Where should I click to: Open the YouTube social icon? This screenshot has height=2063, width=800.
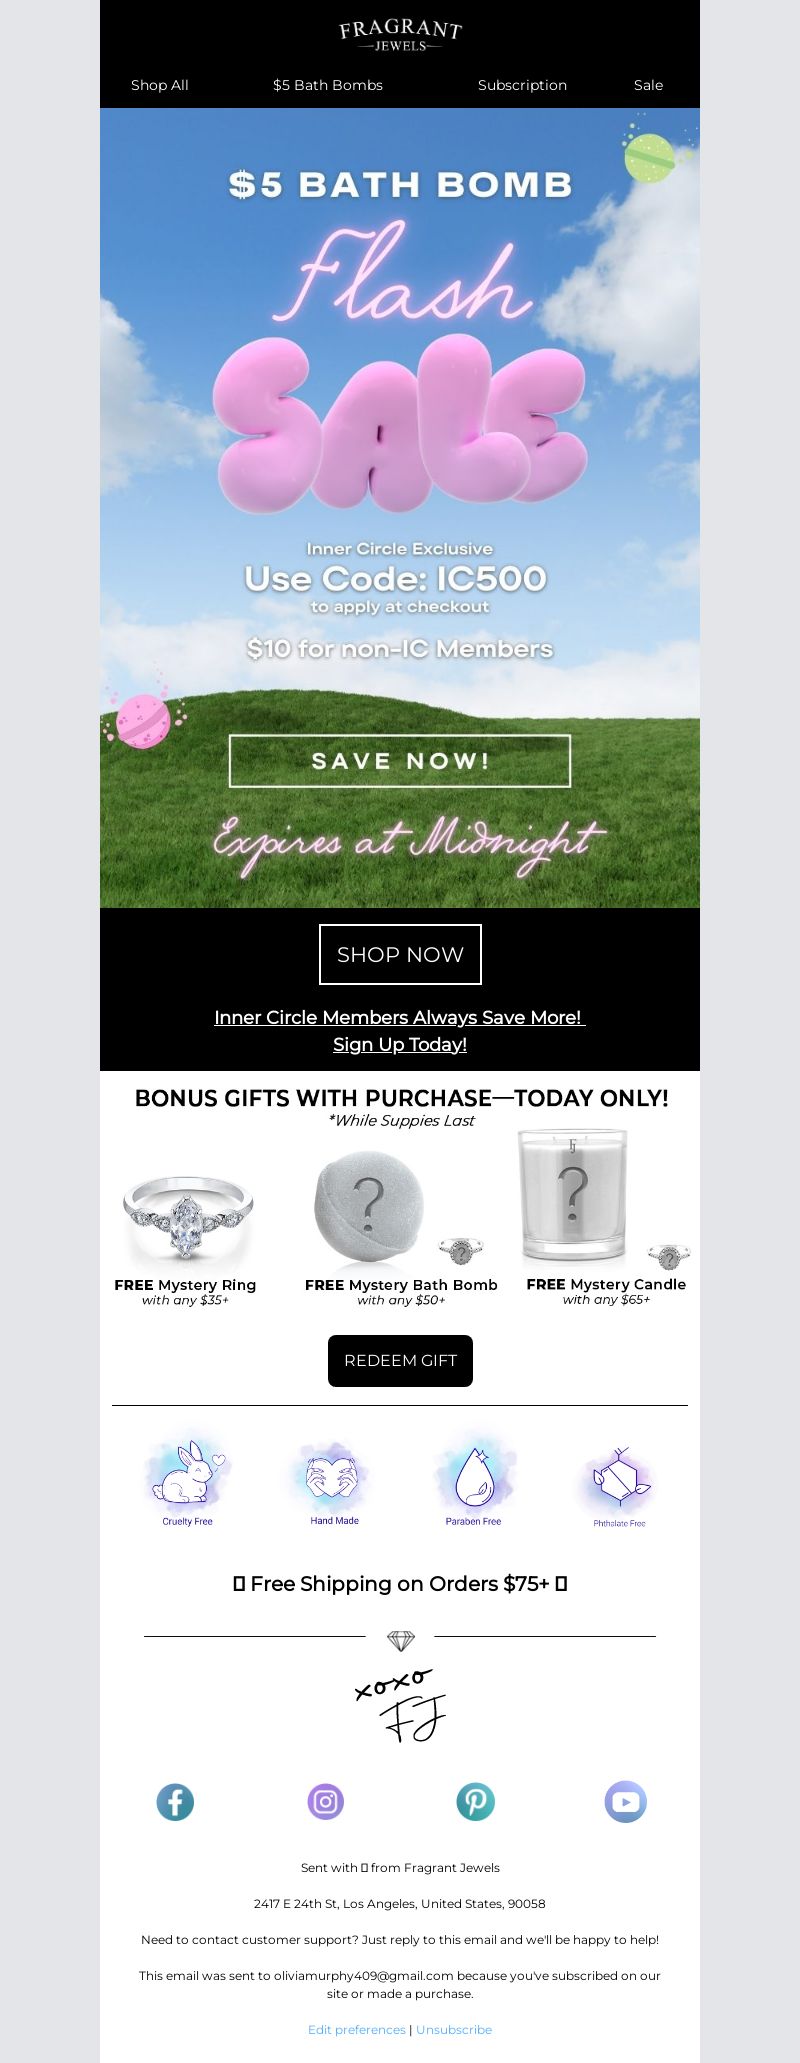pyautogui.click(x=625, y=1802)
